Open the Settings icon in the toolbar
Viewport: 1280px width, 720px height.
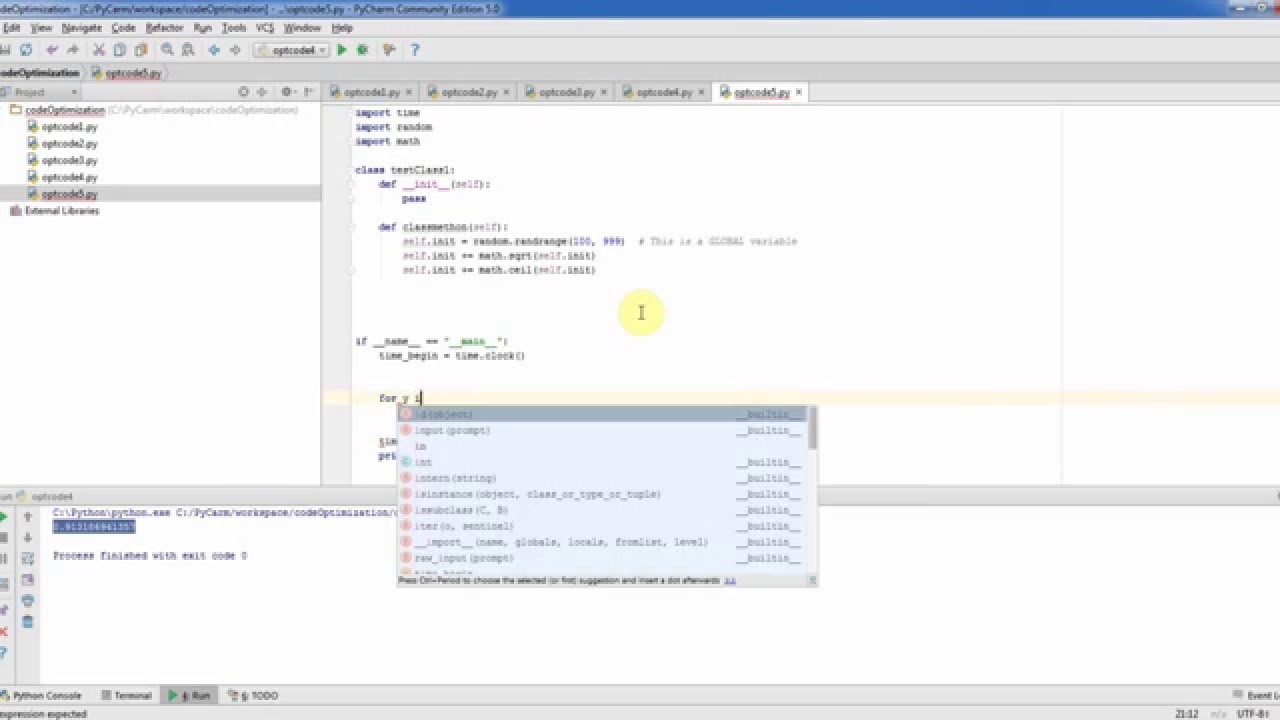pos(389,50)
